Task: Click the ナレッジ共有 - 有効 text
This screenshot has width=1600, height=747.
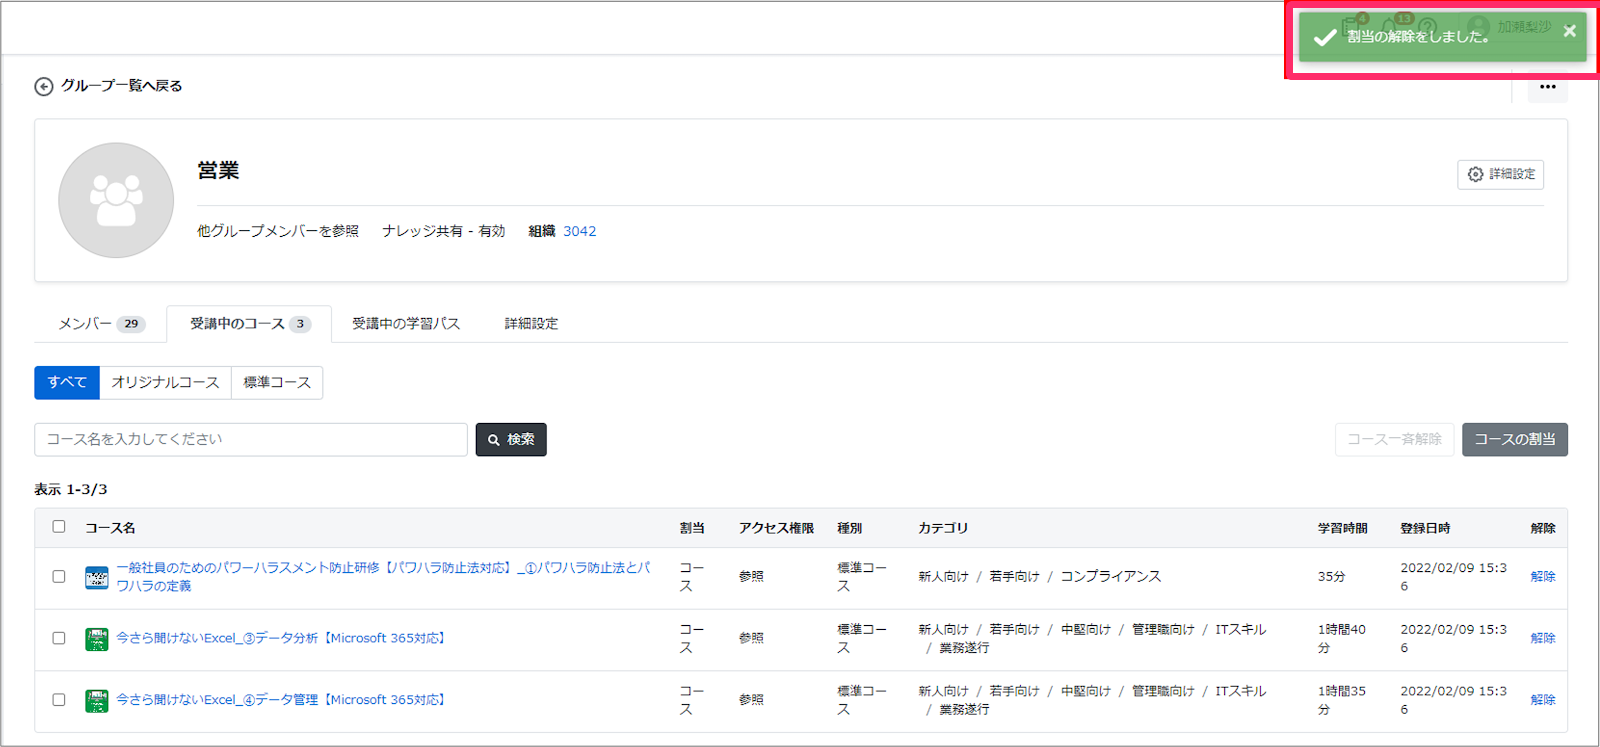Action: pos(443,231)
